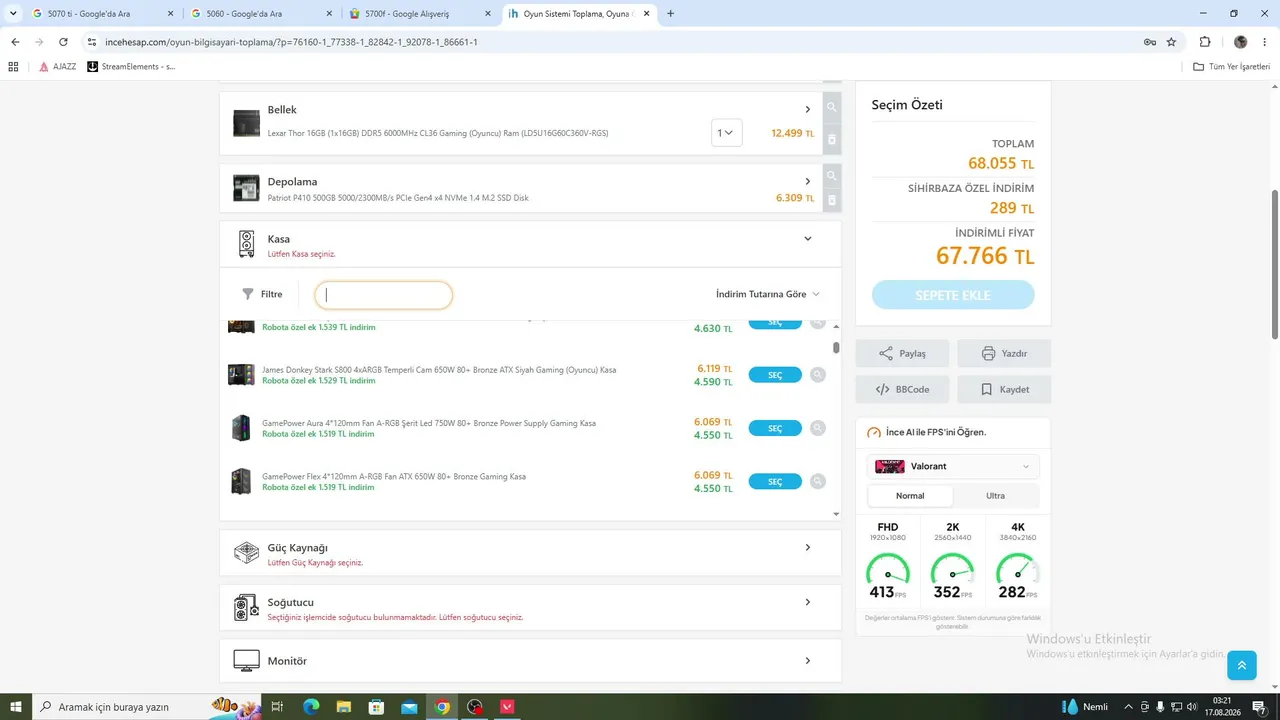Switch the FPS preset to Ultra
1280x720 pixels.
(x=995, y=496)
